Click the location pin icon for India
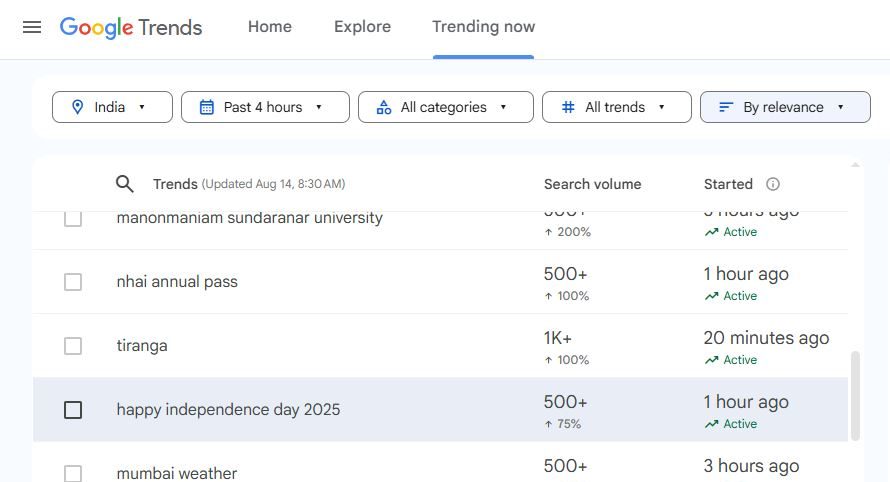This screenshot has width=890, height=482. [x=77, y=107]
